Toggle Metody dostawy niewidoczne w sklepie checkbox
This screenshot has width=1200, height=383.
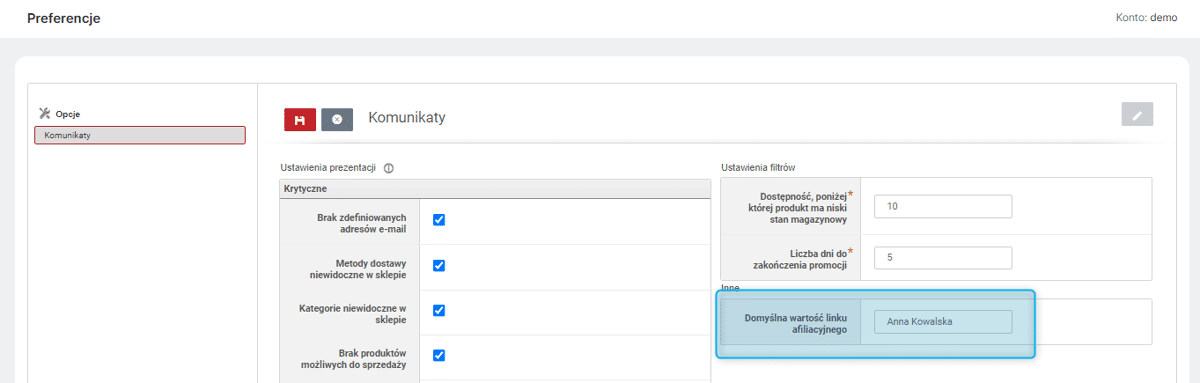tap(439, 265)
